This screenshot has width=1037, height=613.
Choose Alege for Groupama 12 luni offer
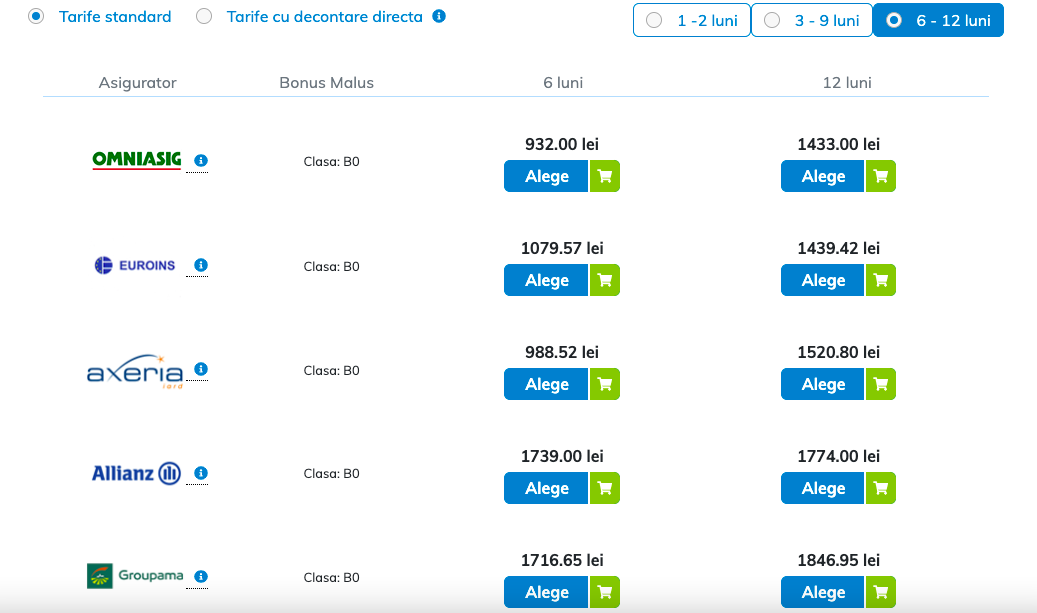823,592
